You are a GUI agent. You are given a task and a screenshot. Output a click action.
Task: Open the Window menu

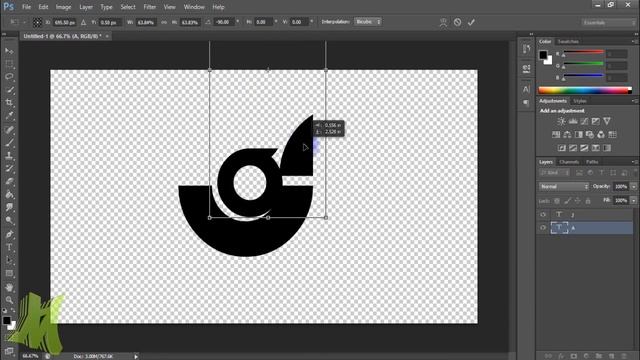tap(194, 7)
